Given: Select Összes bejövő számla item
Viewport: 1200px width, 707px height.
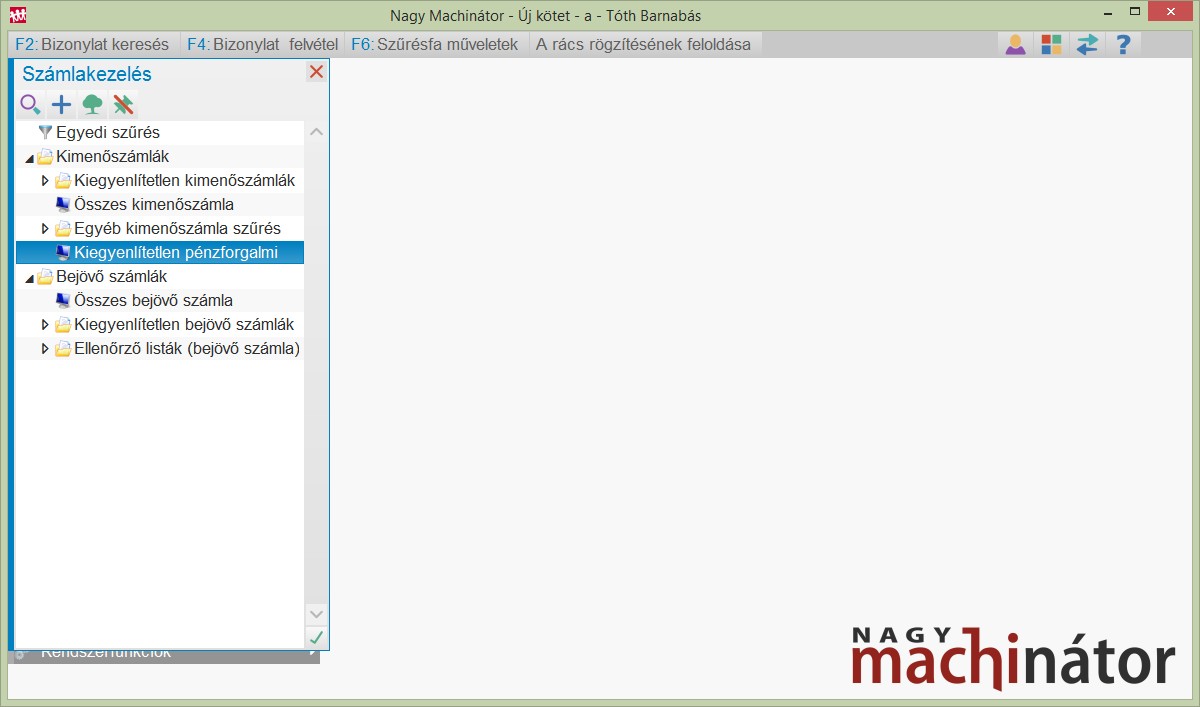Looking at the screenshot, I should pos(154,300).
